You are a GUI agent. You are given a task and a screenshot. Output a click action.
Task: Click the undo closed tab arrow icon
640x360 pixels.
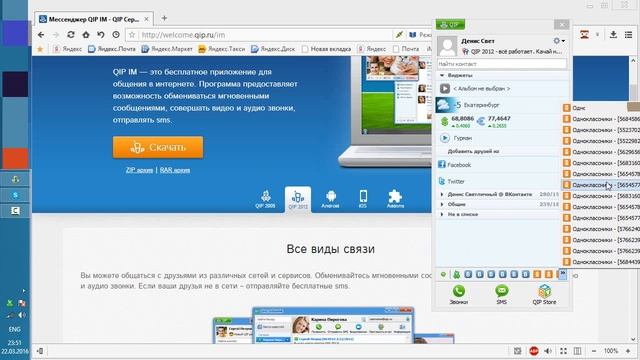[101, 35]
